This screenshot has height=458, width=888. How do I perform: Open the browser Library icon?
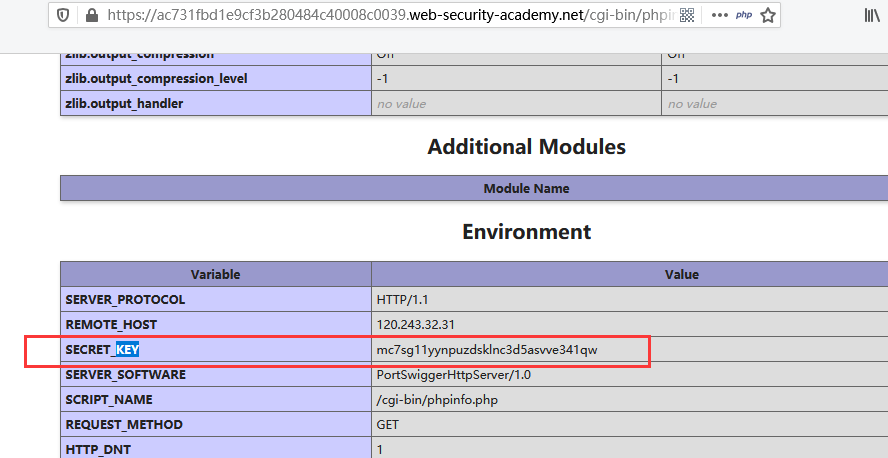(872, 15)
